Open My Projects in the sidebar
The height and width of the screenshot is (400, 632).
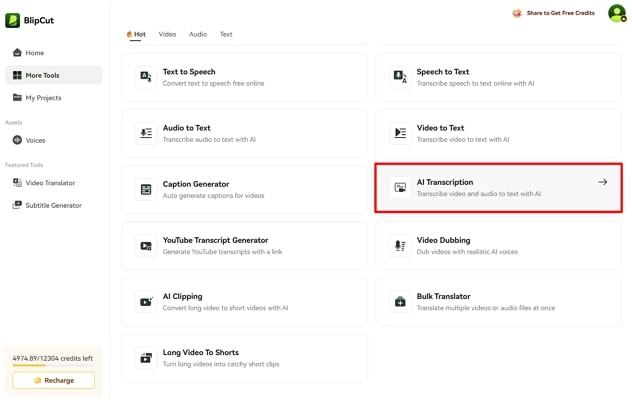(x=43, y=97)
